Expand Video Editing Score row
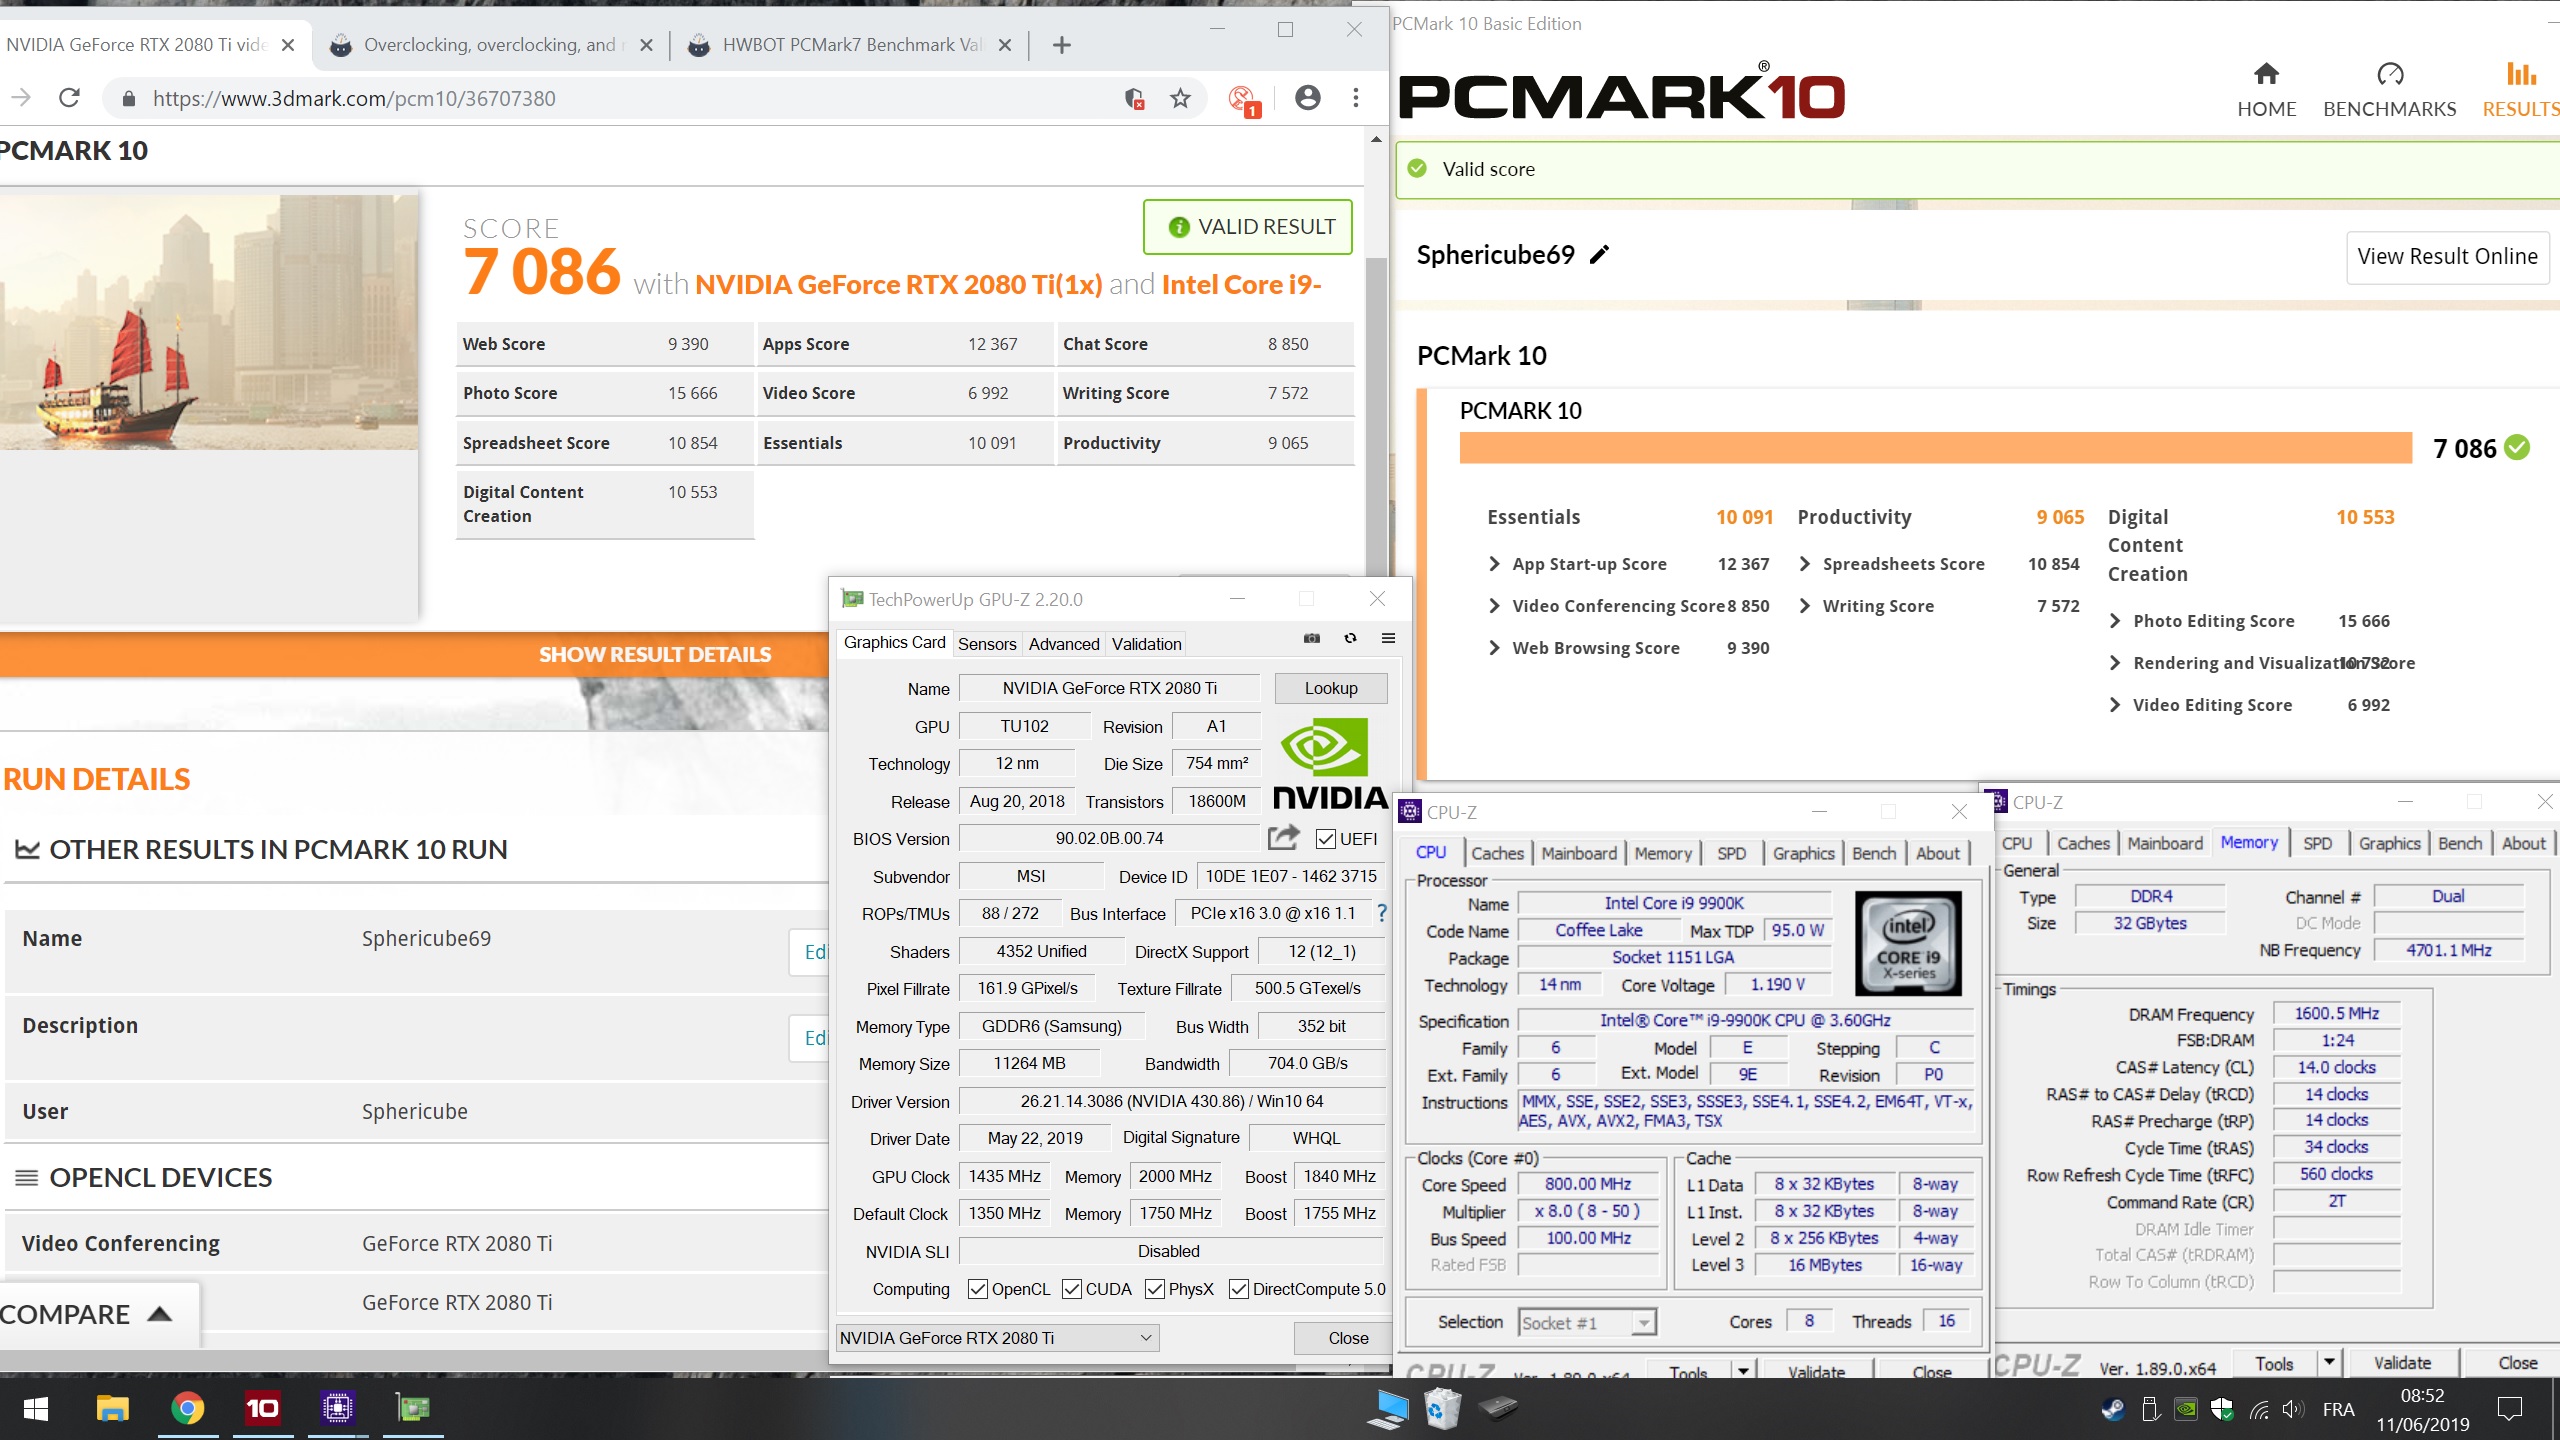The width and height of the screenshot is (2560, 1440). [x=2115, y=705]
